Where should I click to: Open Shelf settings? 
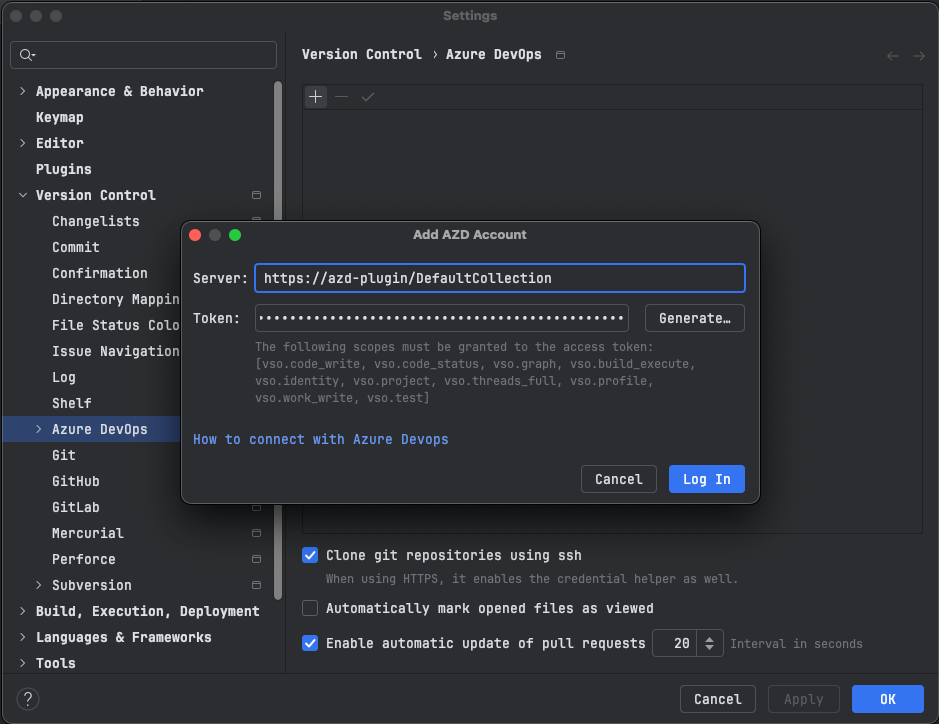72,403
